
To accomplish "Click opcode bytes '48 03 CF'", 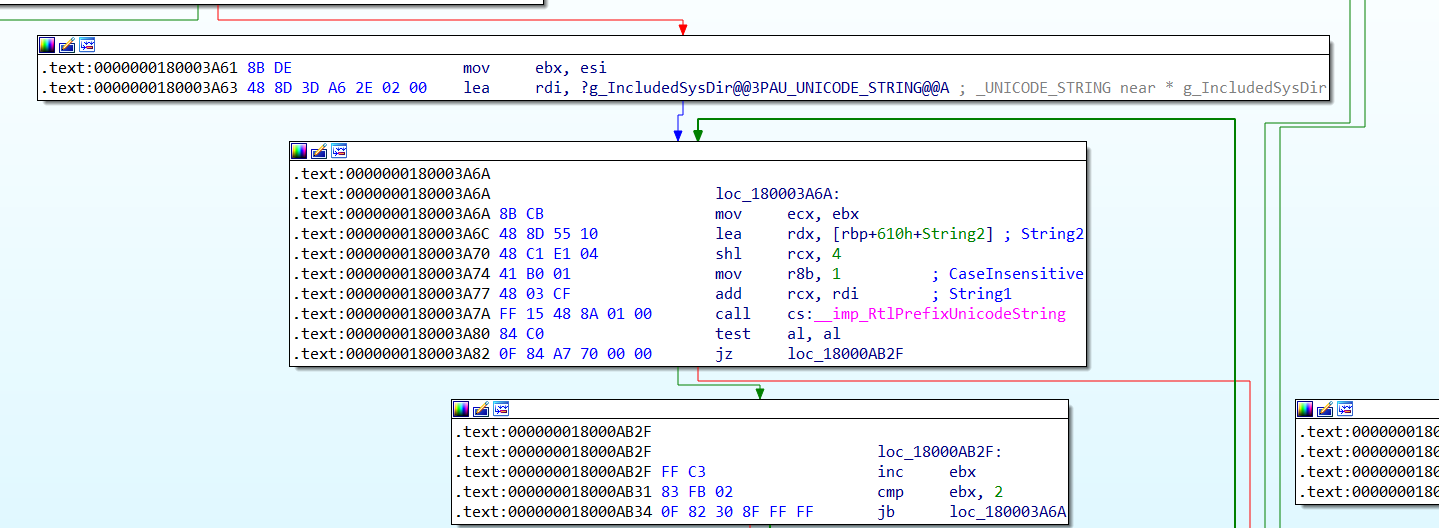I will pos(535,294).
